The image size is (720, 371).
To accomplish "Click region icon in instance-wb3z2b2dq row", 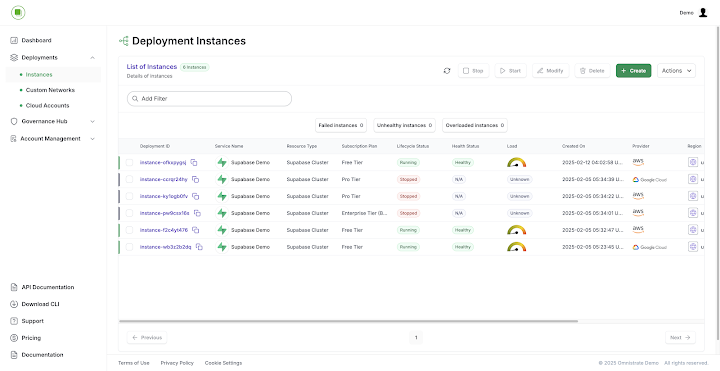I will [692, 247].
